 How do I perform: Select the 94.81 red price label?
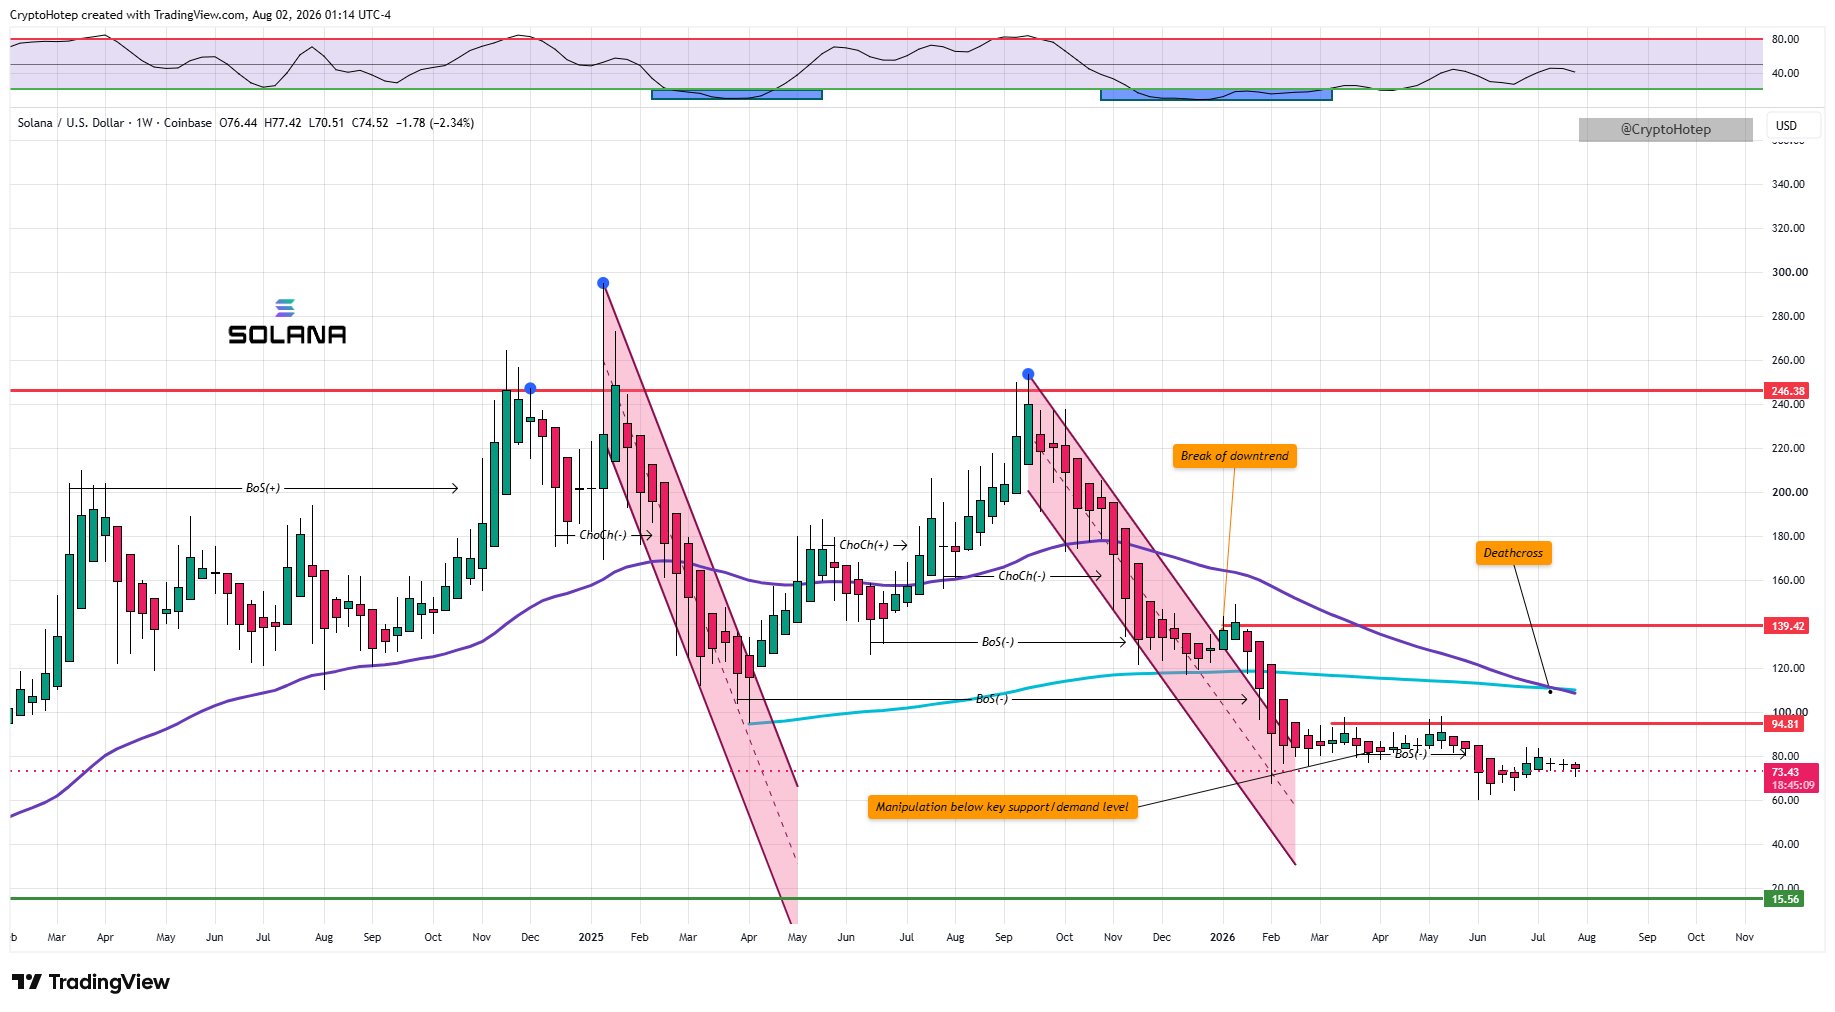point(1785,724)
